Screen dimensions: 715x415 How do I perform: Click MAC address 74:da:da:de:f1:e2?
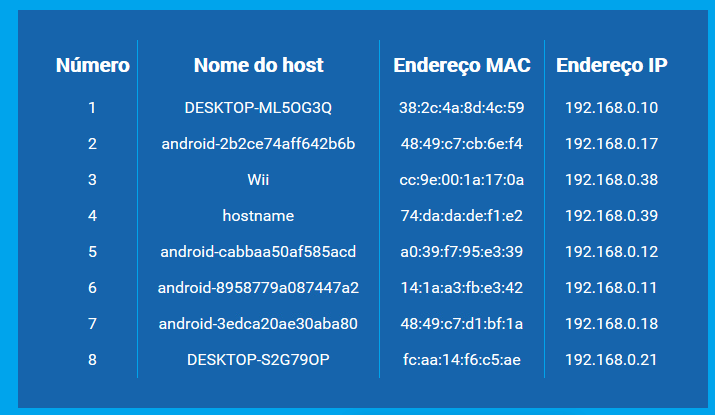(461, 216)
